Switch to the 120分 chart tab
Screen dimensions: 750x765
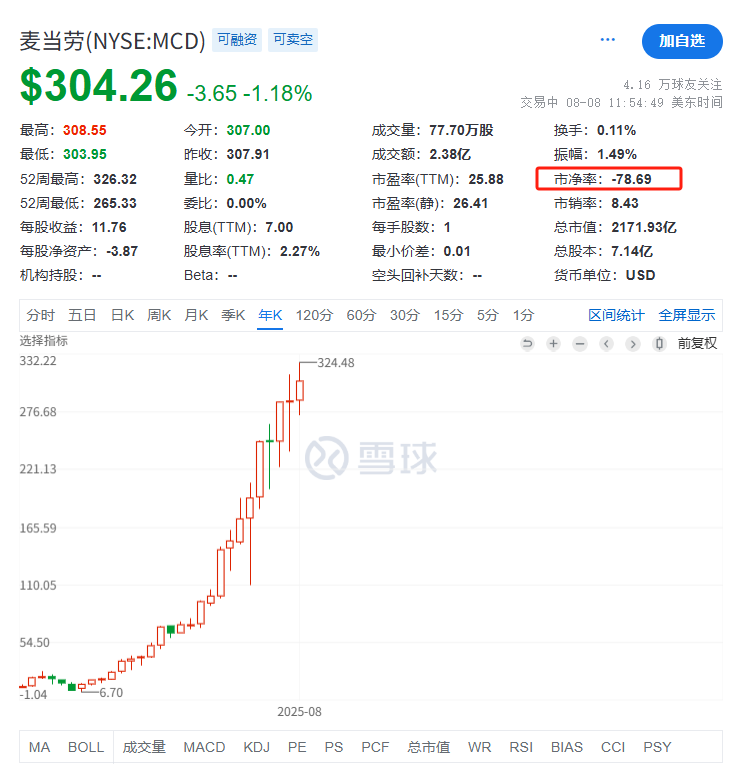(x=314, y=315)
